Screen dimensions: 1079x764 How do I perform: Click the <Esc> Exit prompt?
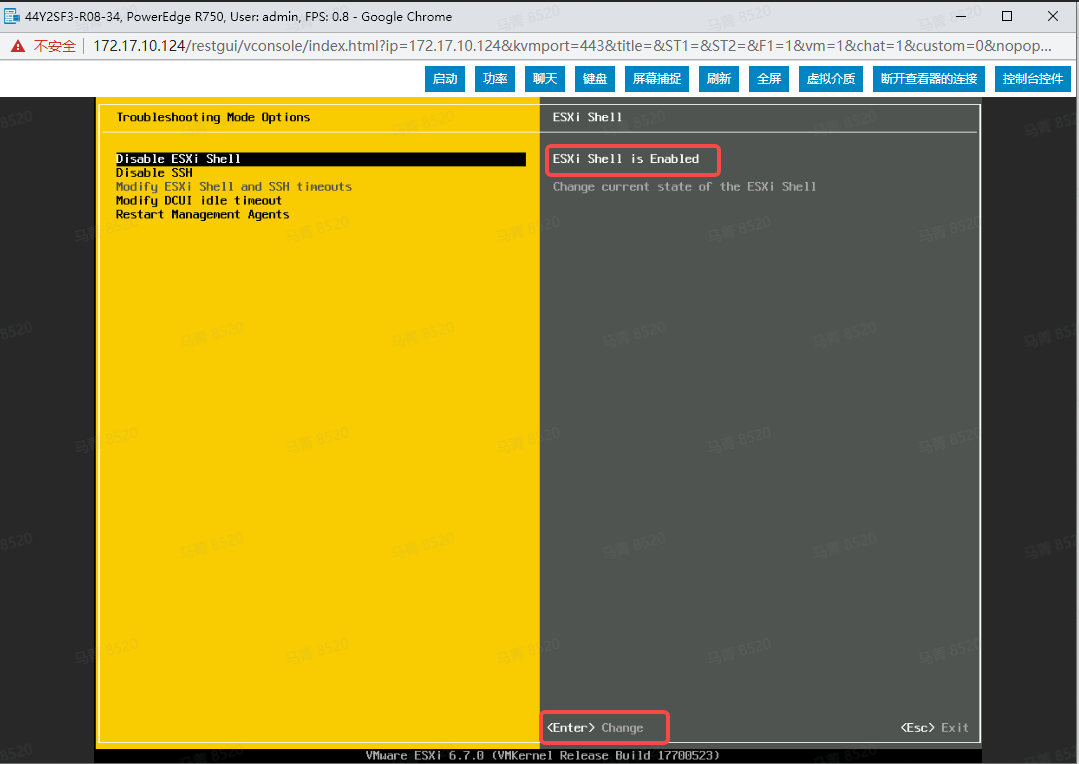coord(934,727)
